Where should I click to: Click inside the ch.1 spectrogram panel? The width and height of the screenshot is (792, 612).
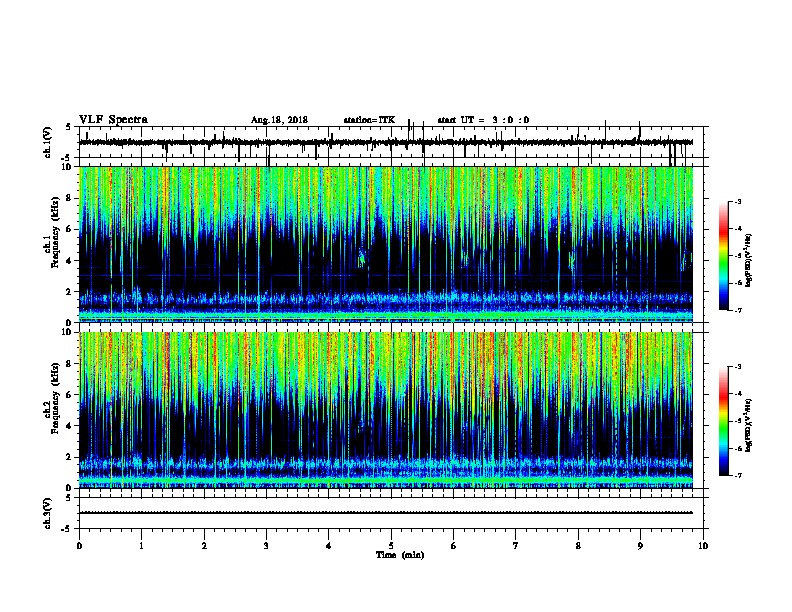[x=386, y=244]
